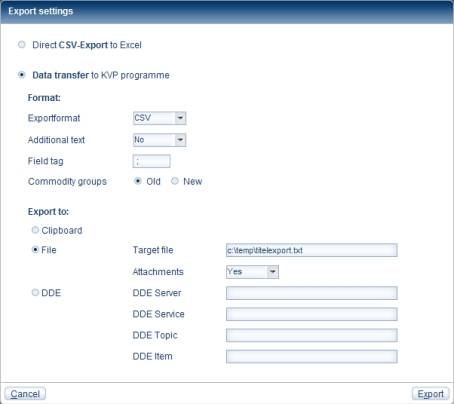Click the DDE Item input field
Screen dimensions: 454x404
[x=312, y=357]
